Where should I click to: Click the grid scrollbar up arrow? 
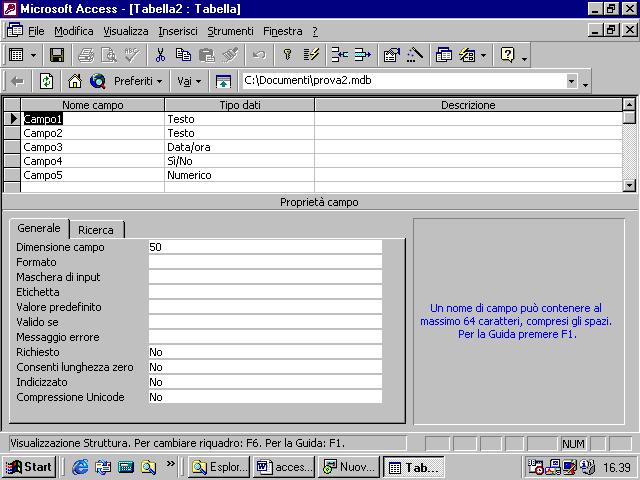pyautogui.click(x=629, y=104)
